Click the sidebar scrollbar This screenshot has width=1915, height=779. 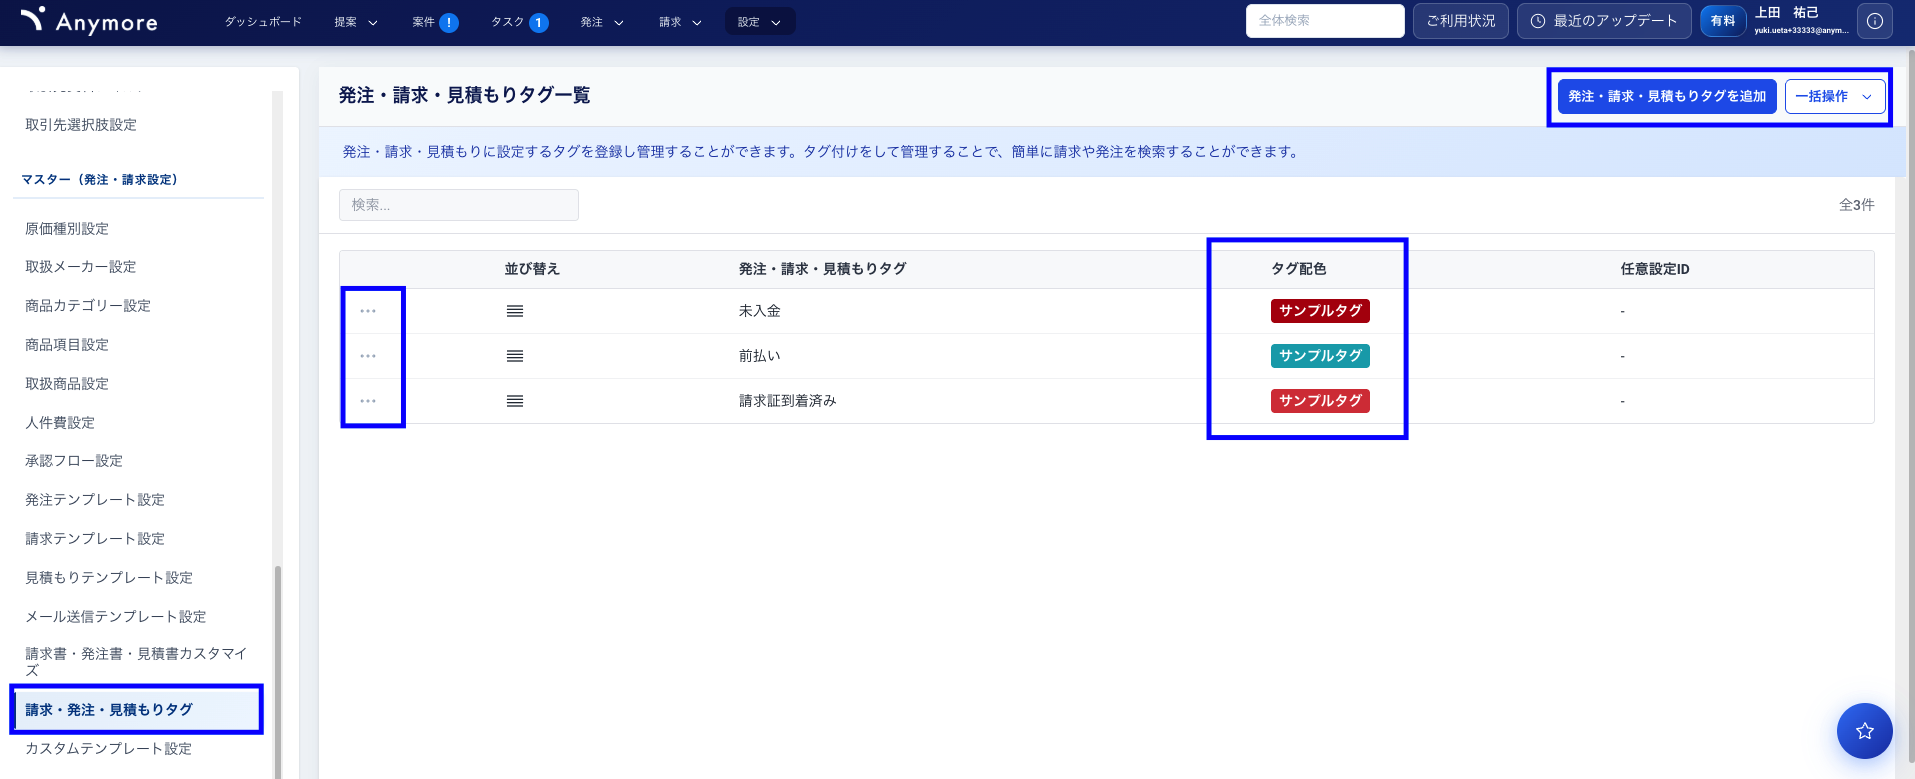tap(278, 670)
